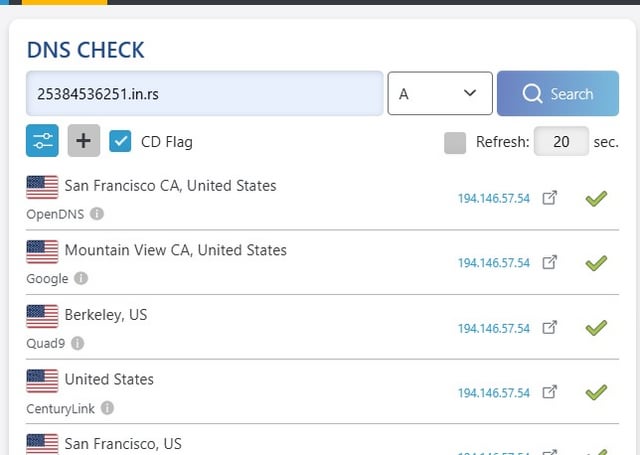
Task: Click info icon next to OpenDNS
Action: tap(97, 214)
